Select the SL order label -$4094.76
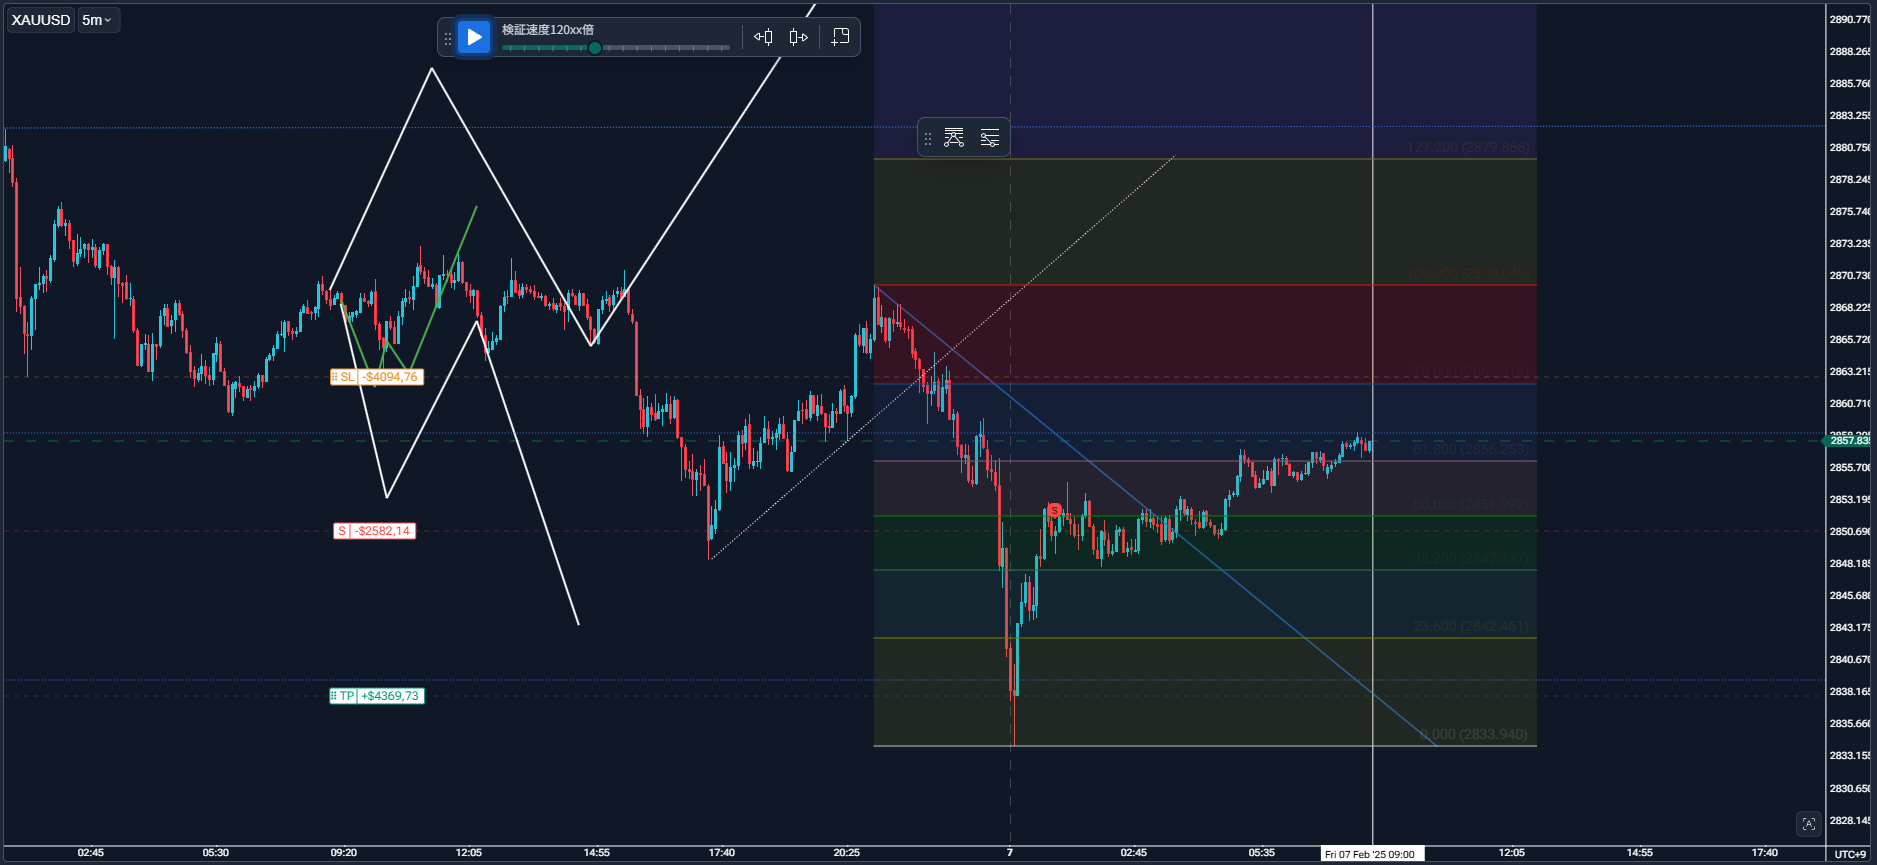This screenshot has width=1877, height=865. click(x=377, y=377)
